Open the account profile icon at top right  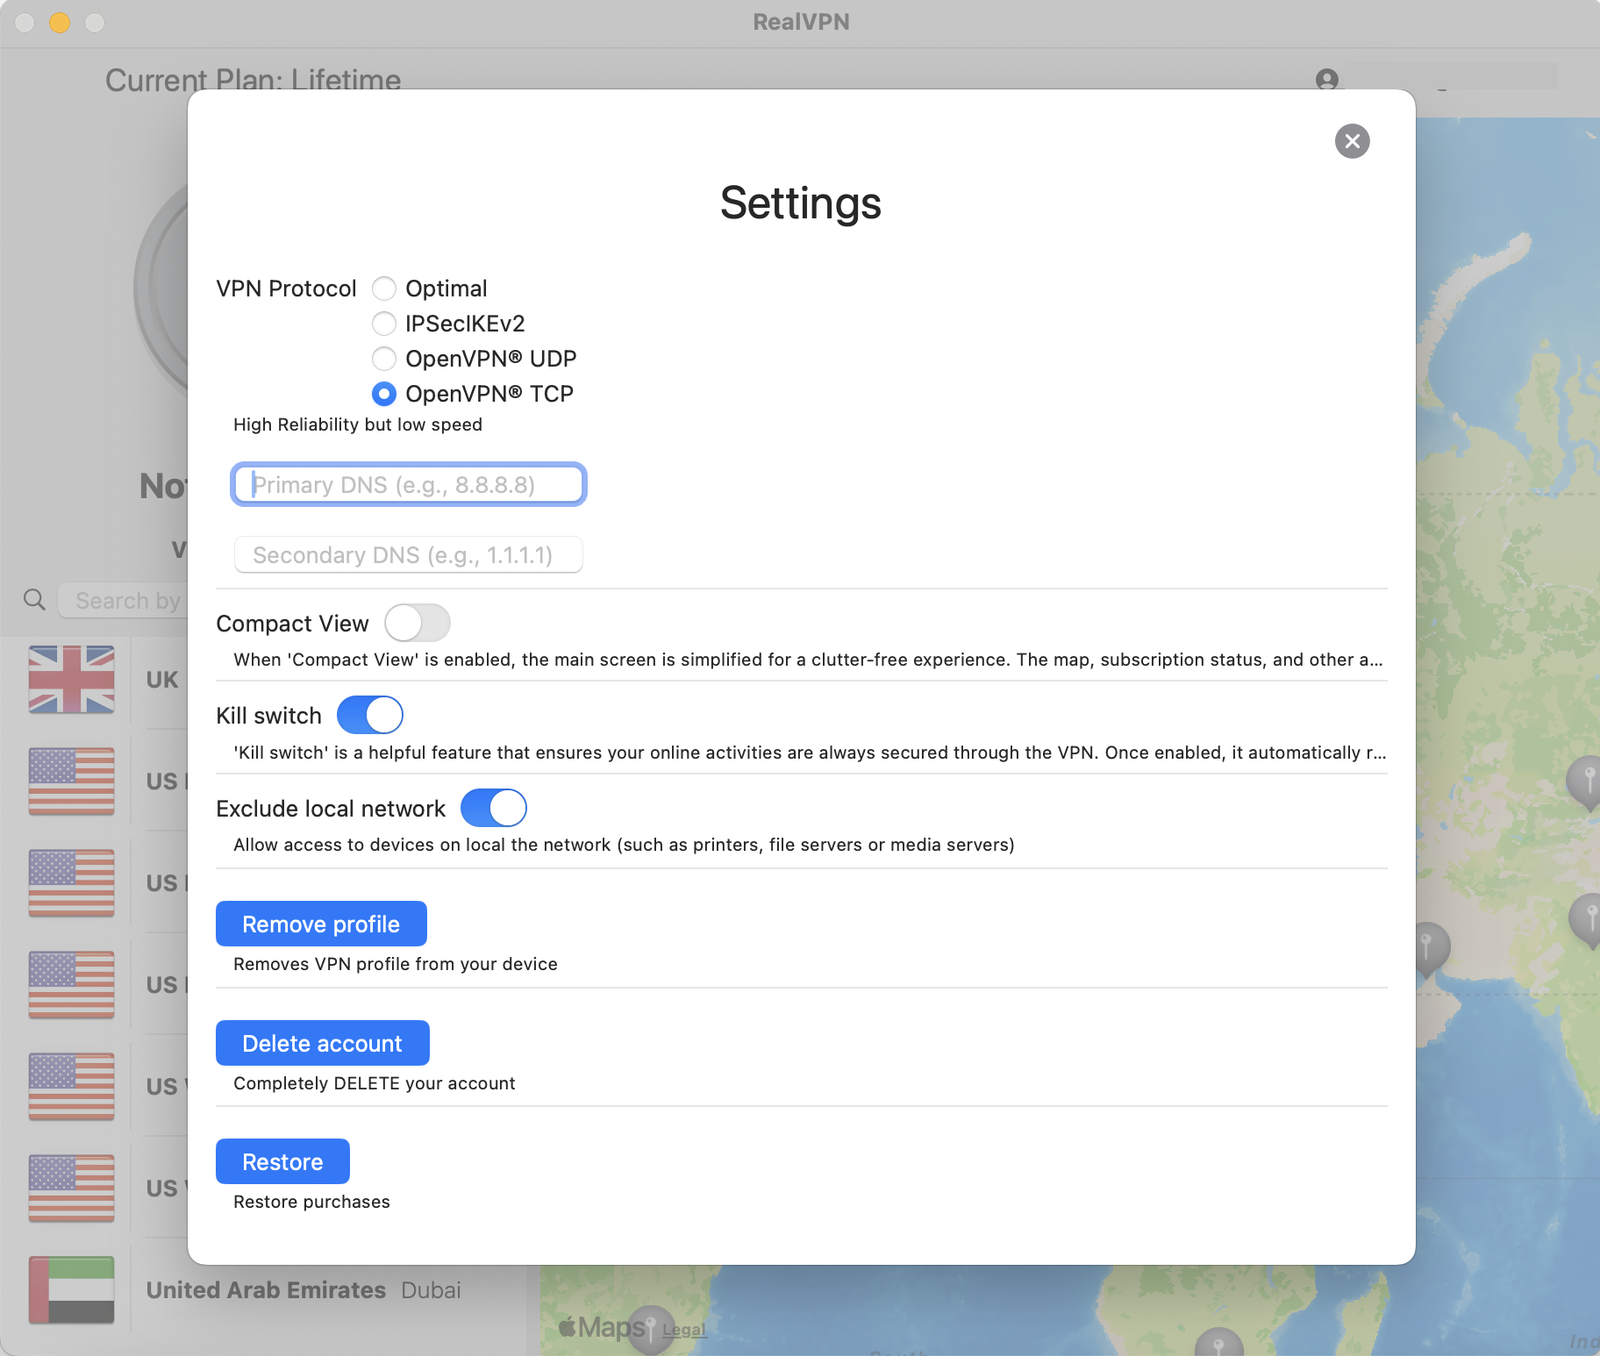1326,81
